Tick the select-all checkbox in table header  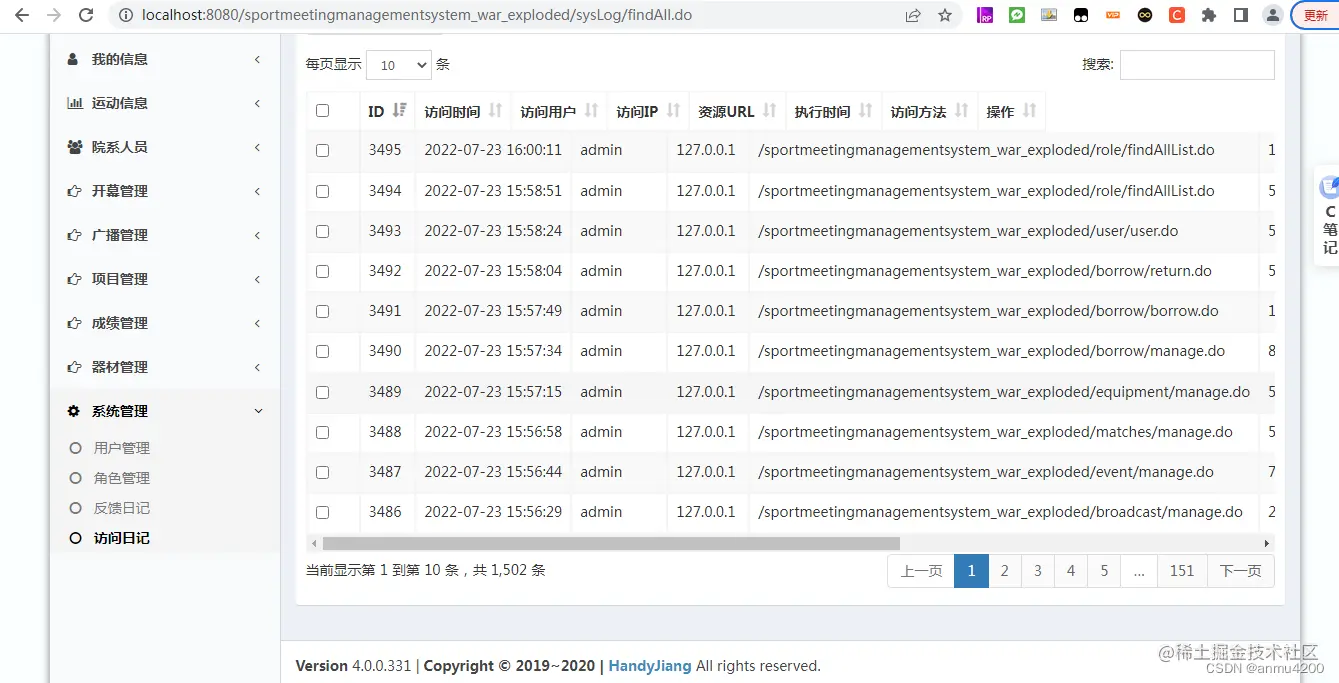(322, 111)
